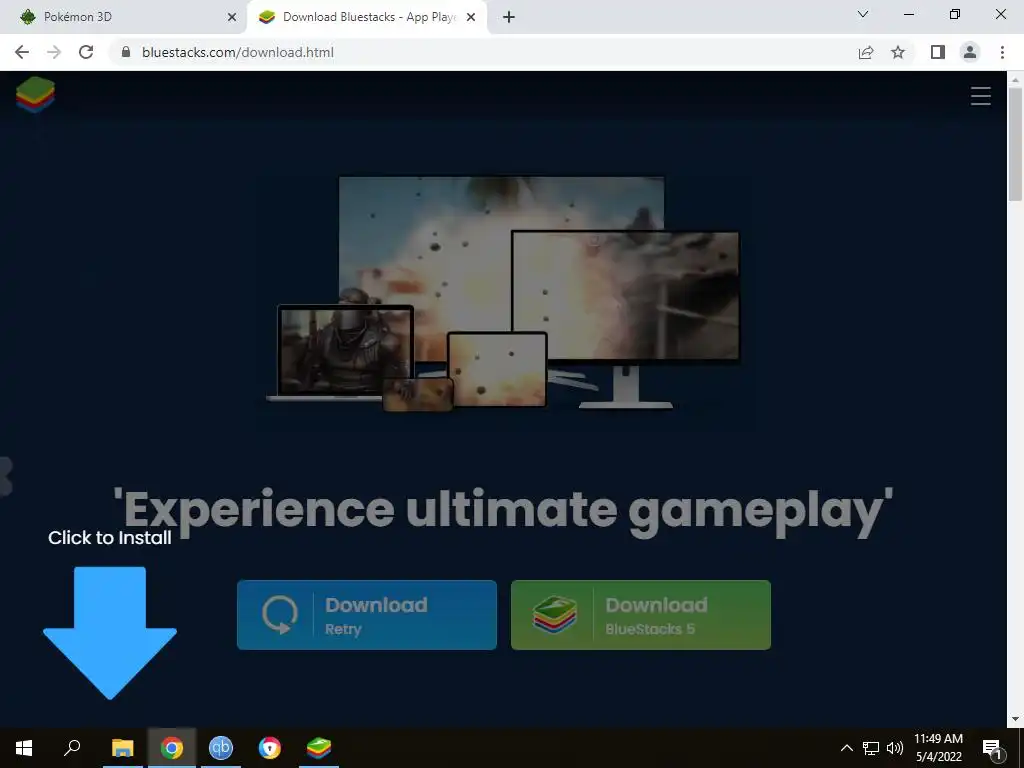Go back to previous page in Chrome
Screen dimensions: 1024x768
22,52
